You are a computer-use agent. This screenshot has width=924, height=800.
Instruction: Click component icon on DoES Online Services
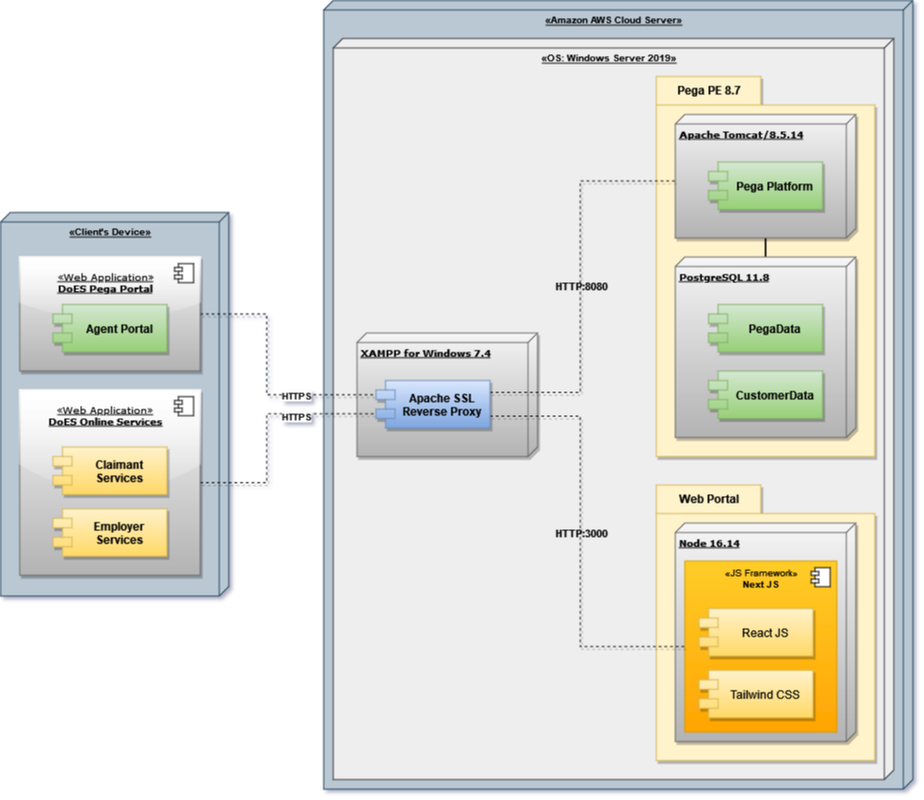coord(184,406)
